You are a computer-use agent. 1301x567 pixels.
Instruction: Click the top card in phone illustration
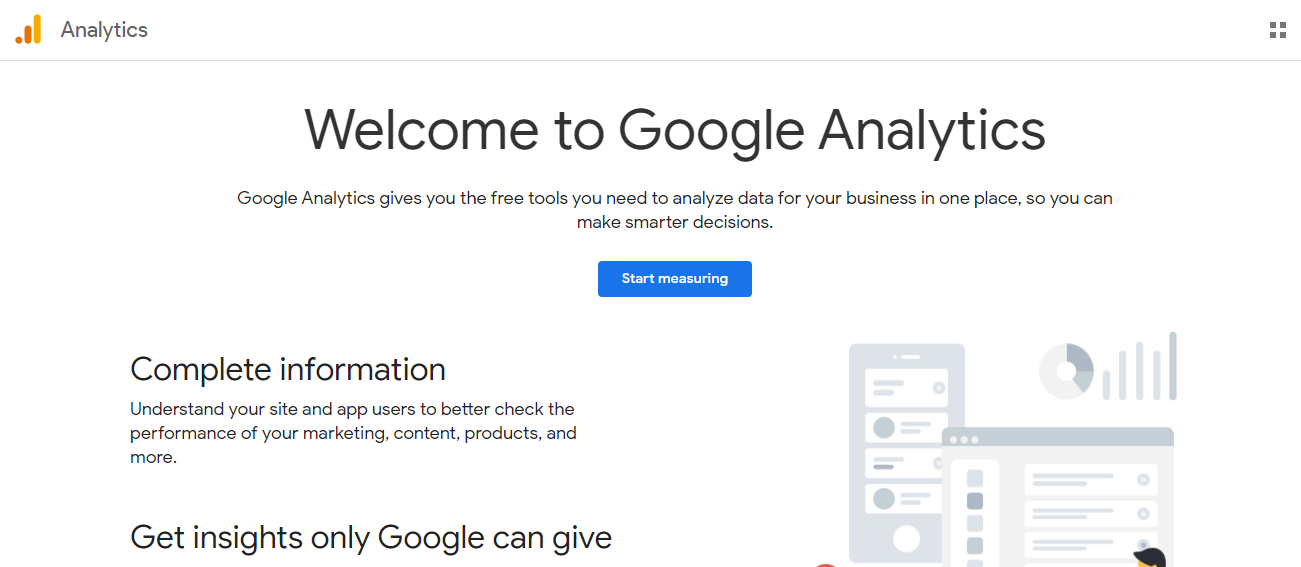pos(906,388)
